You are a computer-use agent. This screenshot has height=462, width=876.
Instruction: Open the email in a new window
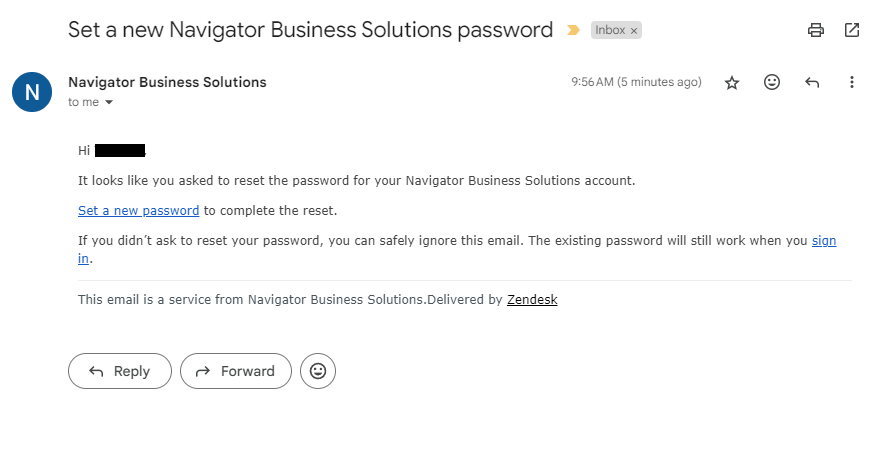coord(851,30)
